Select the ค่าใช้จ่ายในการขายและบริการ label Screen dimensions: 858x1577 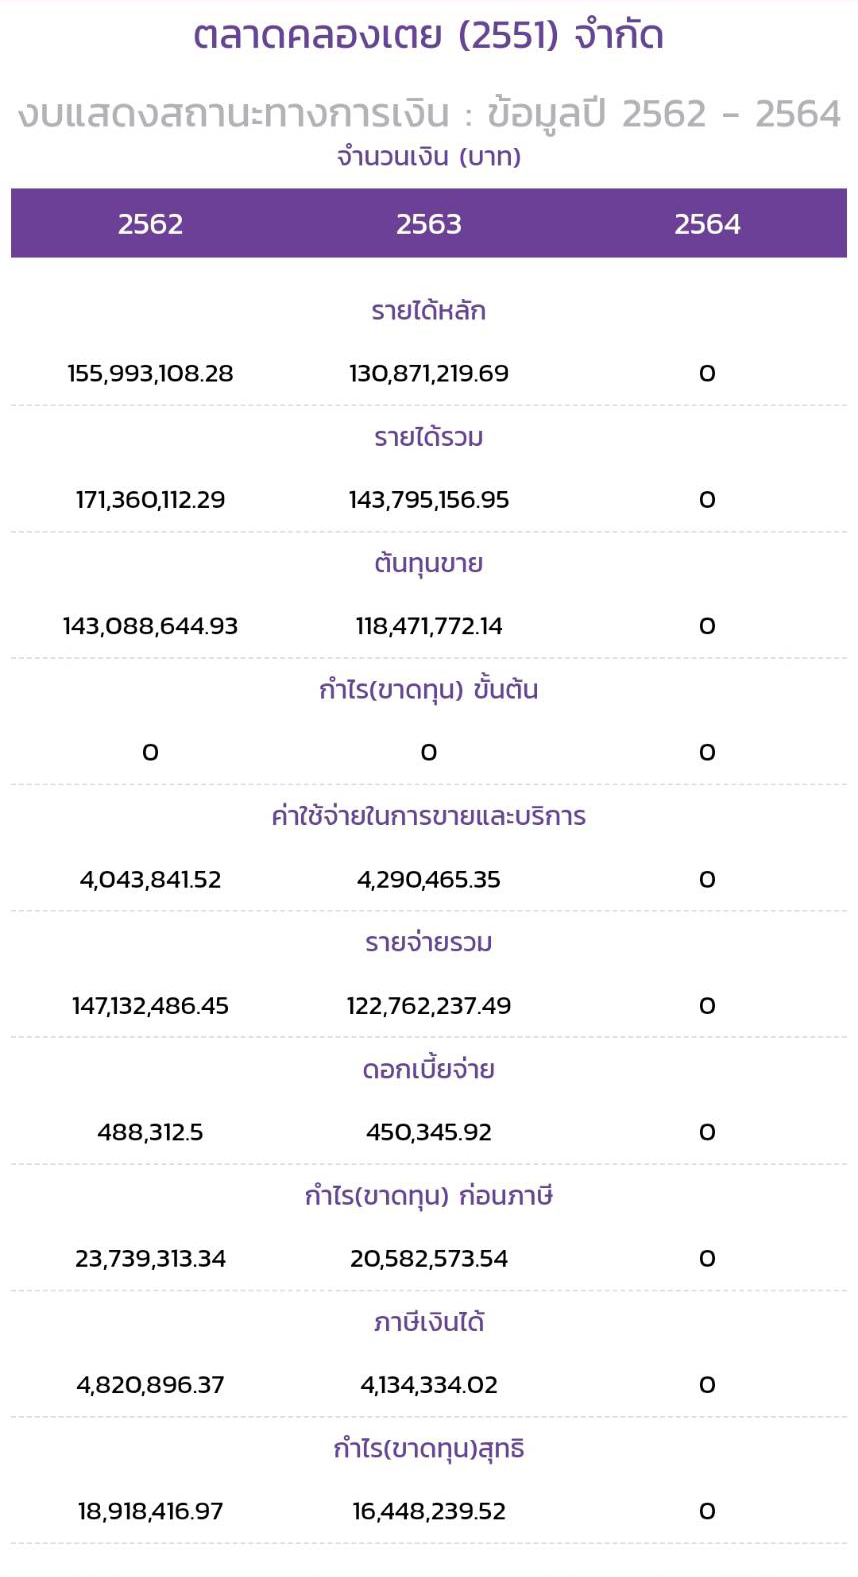428,816
